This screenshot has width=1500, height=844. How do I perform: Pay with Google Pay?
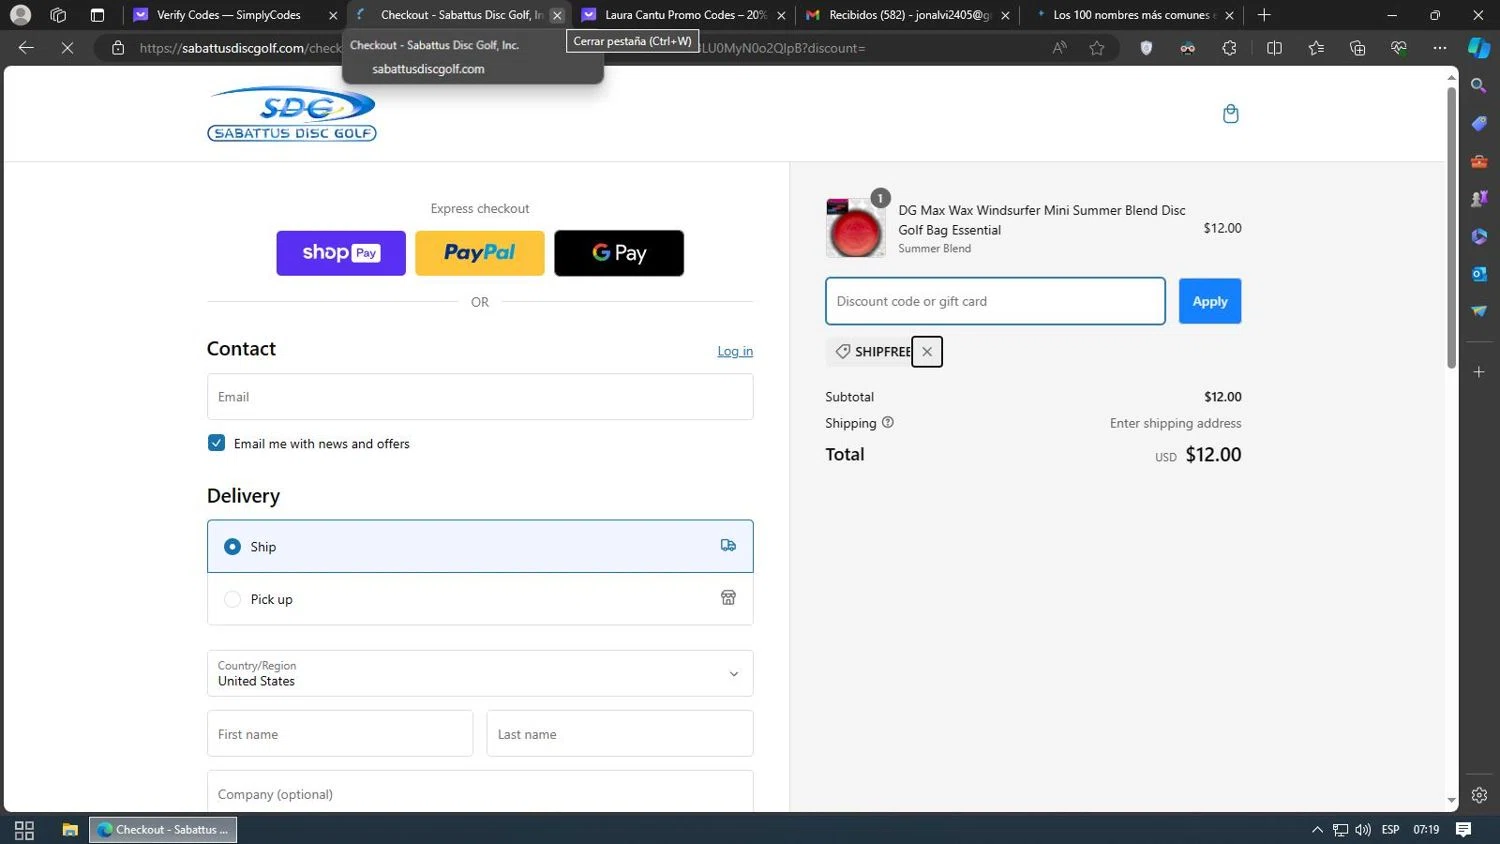tap(619, 253)
